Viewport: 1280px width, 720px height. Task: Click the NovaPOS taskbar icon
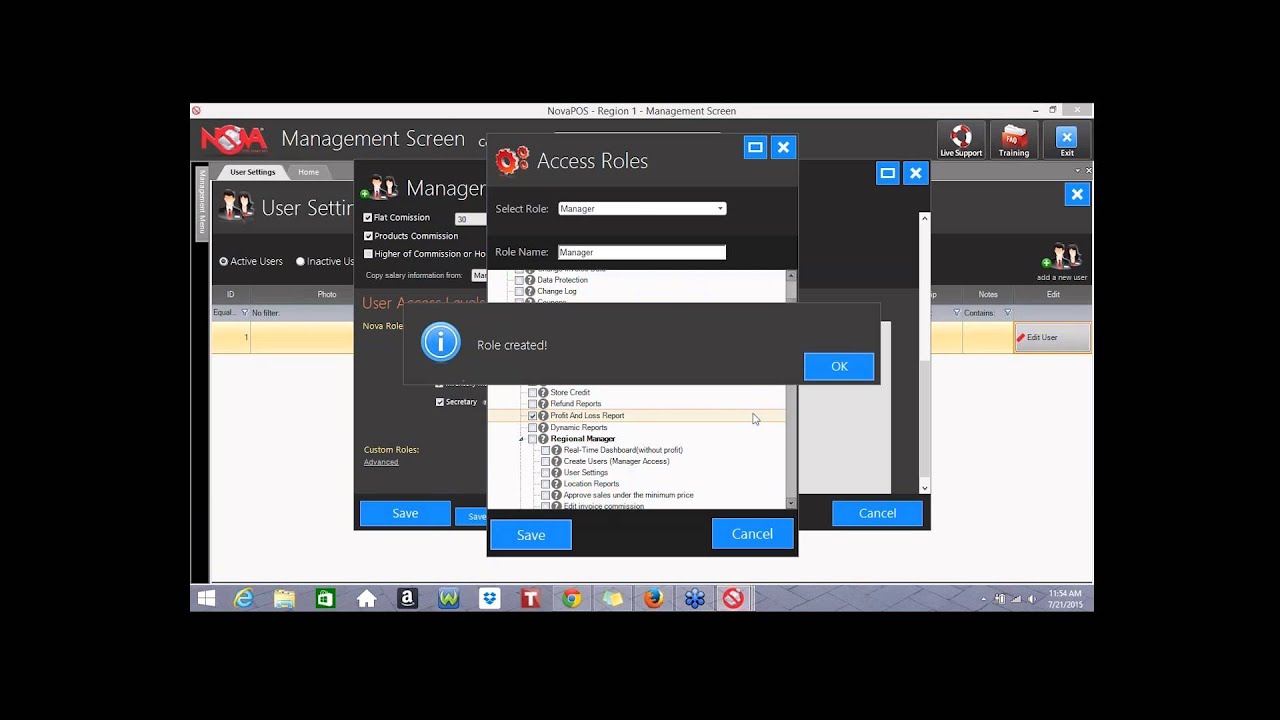point(734,598)
